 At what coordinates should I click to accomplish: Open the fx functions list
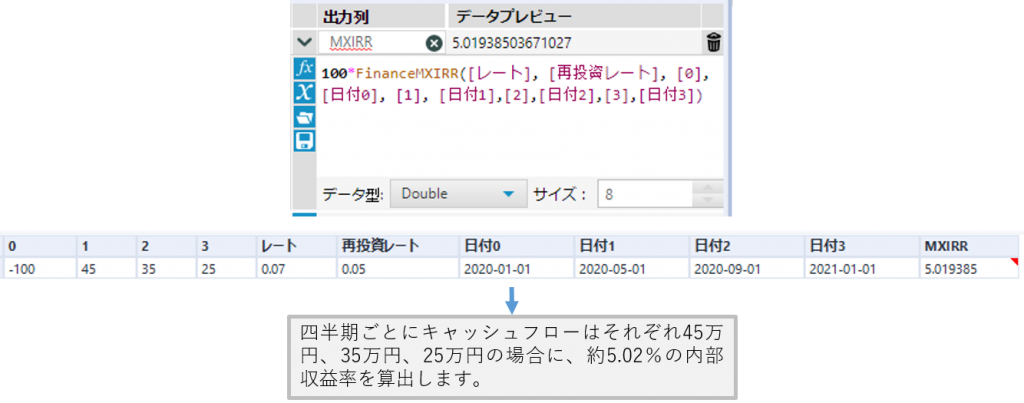pyautogui.click(x=304, y=68)
